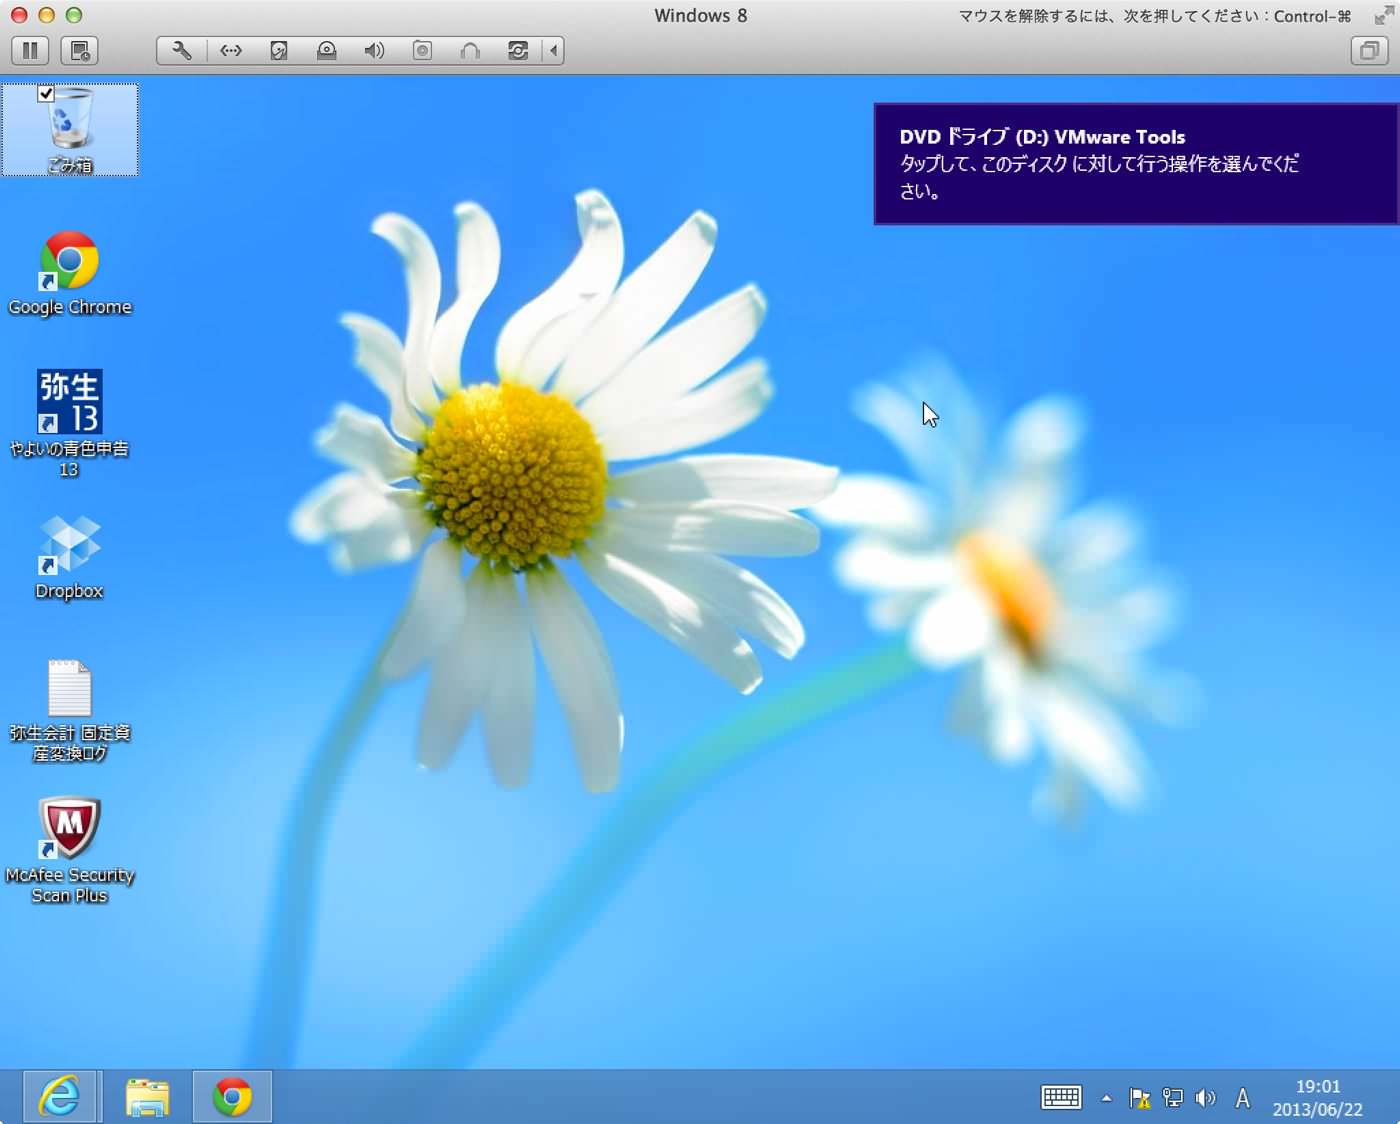Select the ごみ箱 recycle bin icon
The height and width of the screenshot is (1124, 1400).
tap(70, 130)
